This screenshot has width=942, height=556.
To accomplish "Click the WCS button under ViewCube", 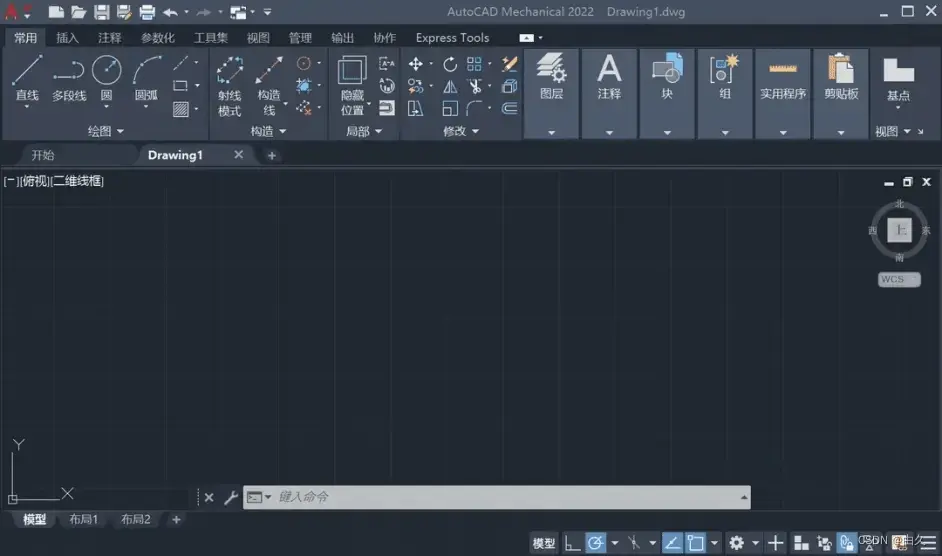I will (x=899, y=280).
